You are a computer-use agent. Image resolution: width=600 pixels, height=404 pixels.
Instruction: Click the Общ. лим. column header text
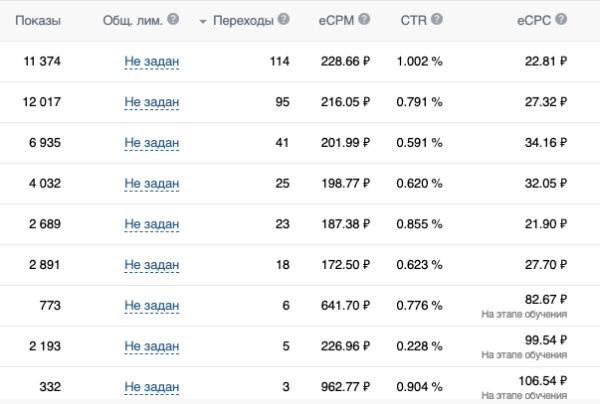click(x=132, y=20)
